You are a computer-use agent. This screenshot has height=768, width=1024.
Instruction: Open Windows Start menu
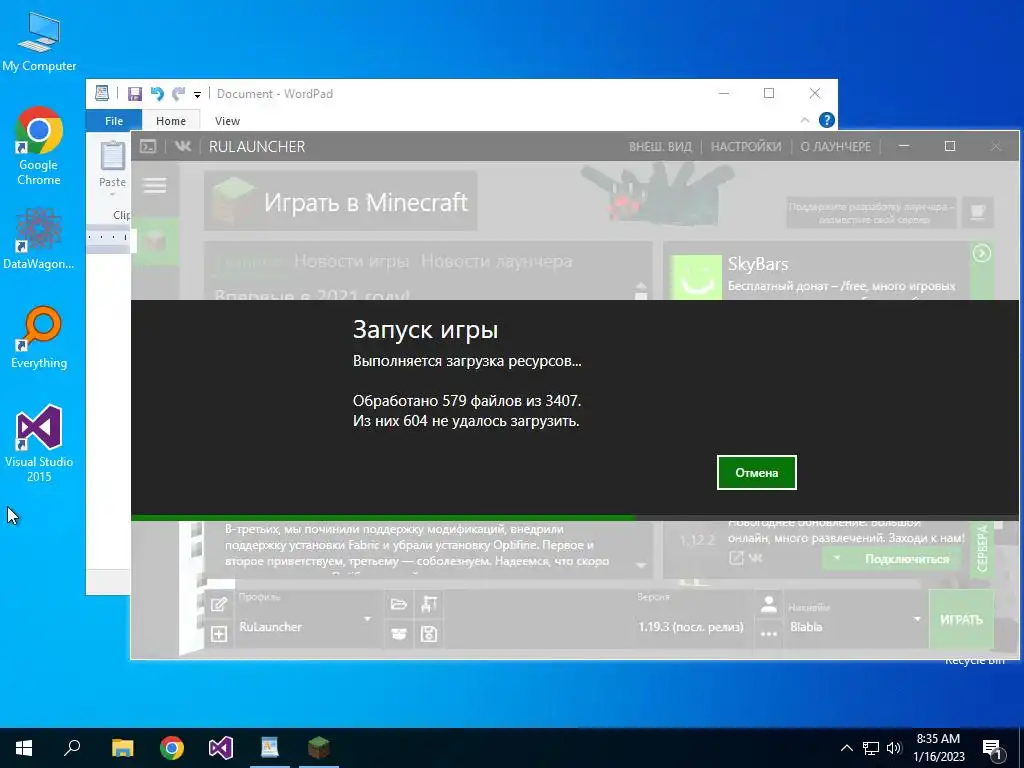click(24, 748)
